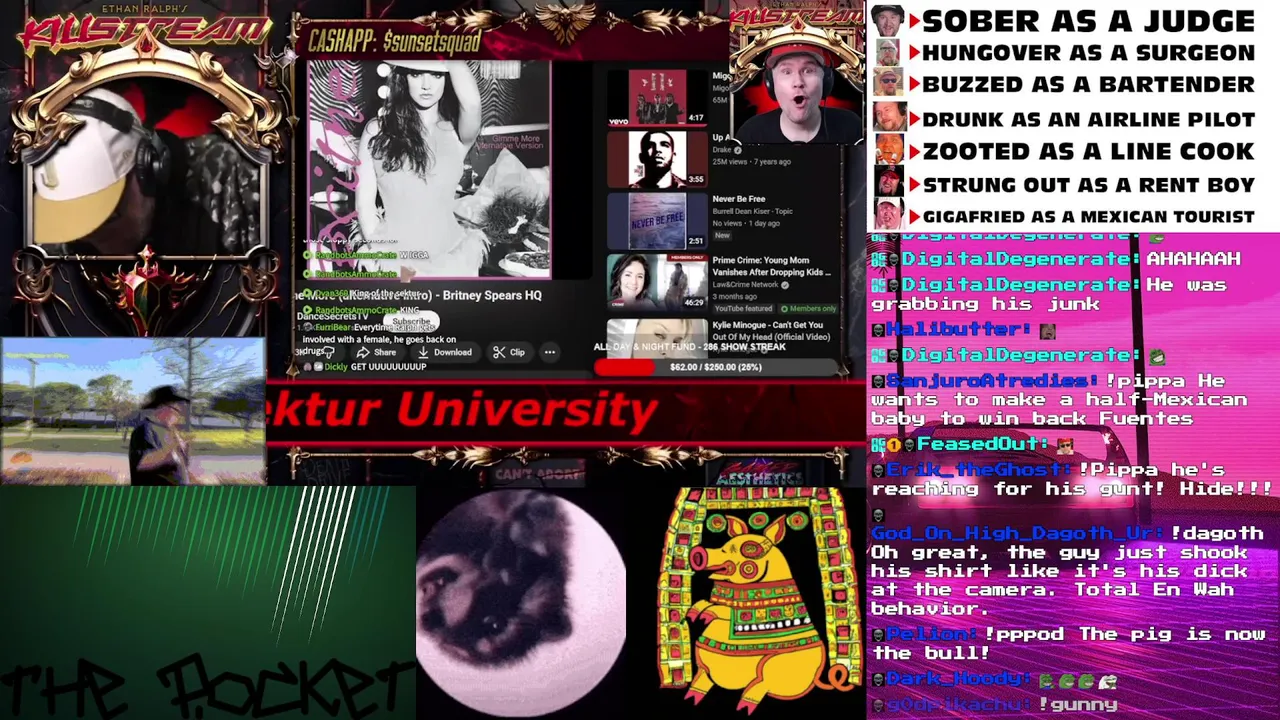The height and width of the screenshot is (720, 1280).
Task: Click the emote after FeasedOut's name in chat
Action: click(1065, 444)
